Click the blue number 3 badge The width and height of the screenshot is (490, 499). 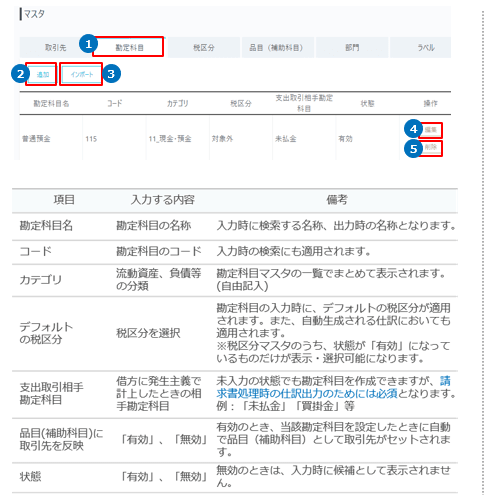click(x=111, y=74)
